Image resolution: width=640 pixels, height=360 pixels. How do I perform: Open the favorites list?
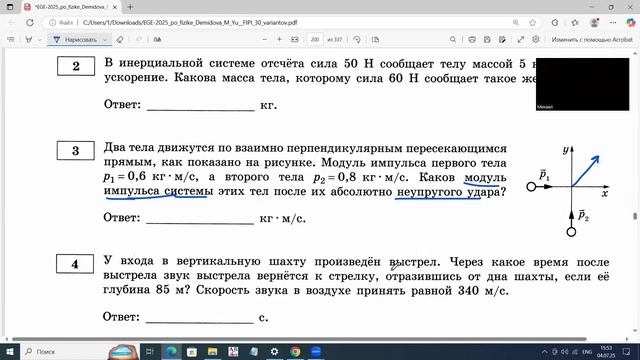[575, 23]
